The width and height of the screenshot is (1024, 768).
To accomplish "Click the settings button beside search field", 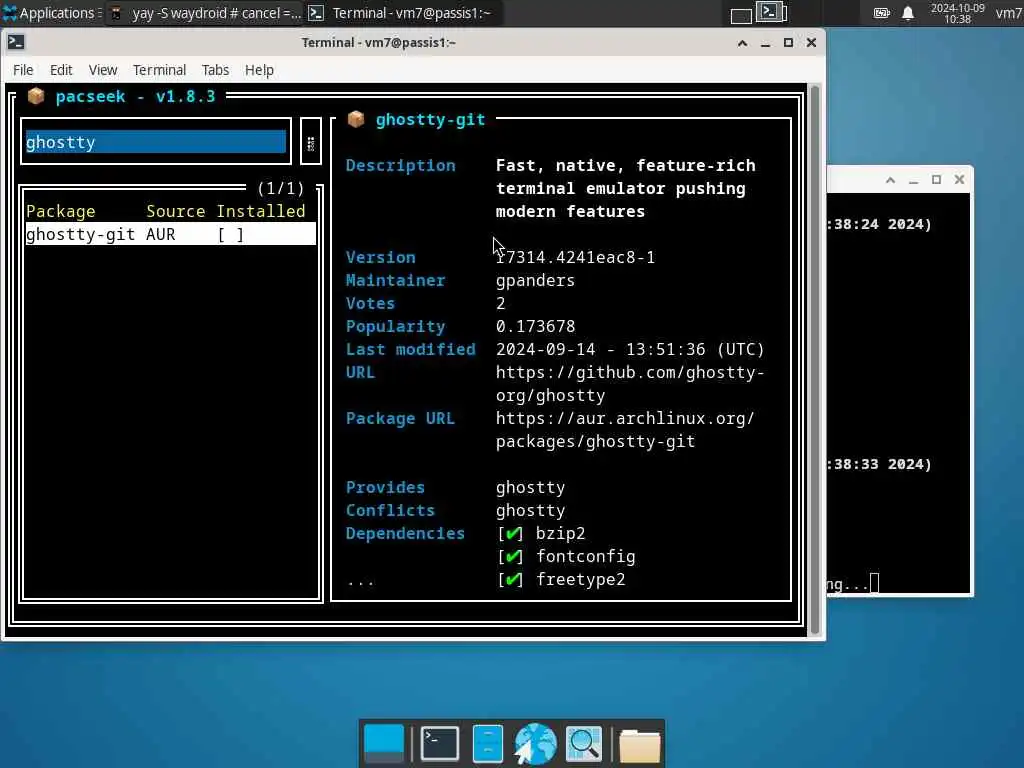I will 311,142.
